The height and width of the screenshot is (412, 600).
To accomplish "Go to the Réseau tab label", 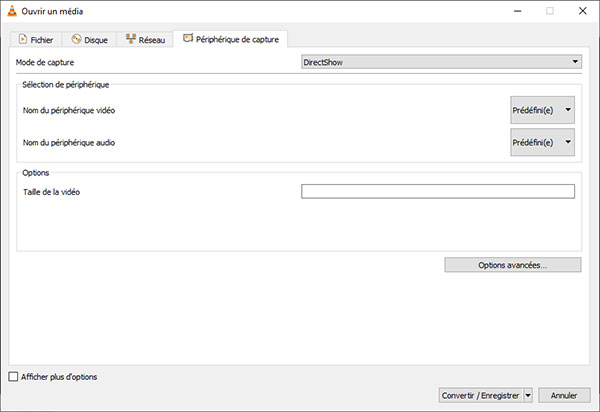I will point(152,40).
